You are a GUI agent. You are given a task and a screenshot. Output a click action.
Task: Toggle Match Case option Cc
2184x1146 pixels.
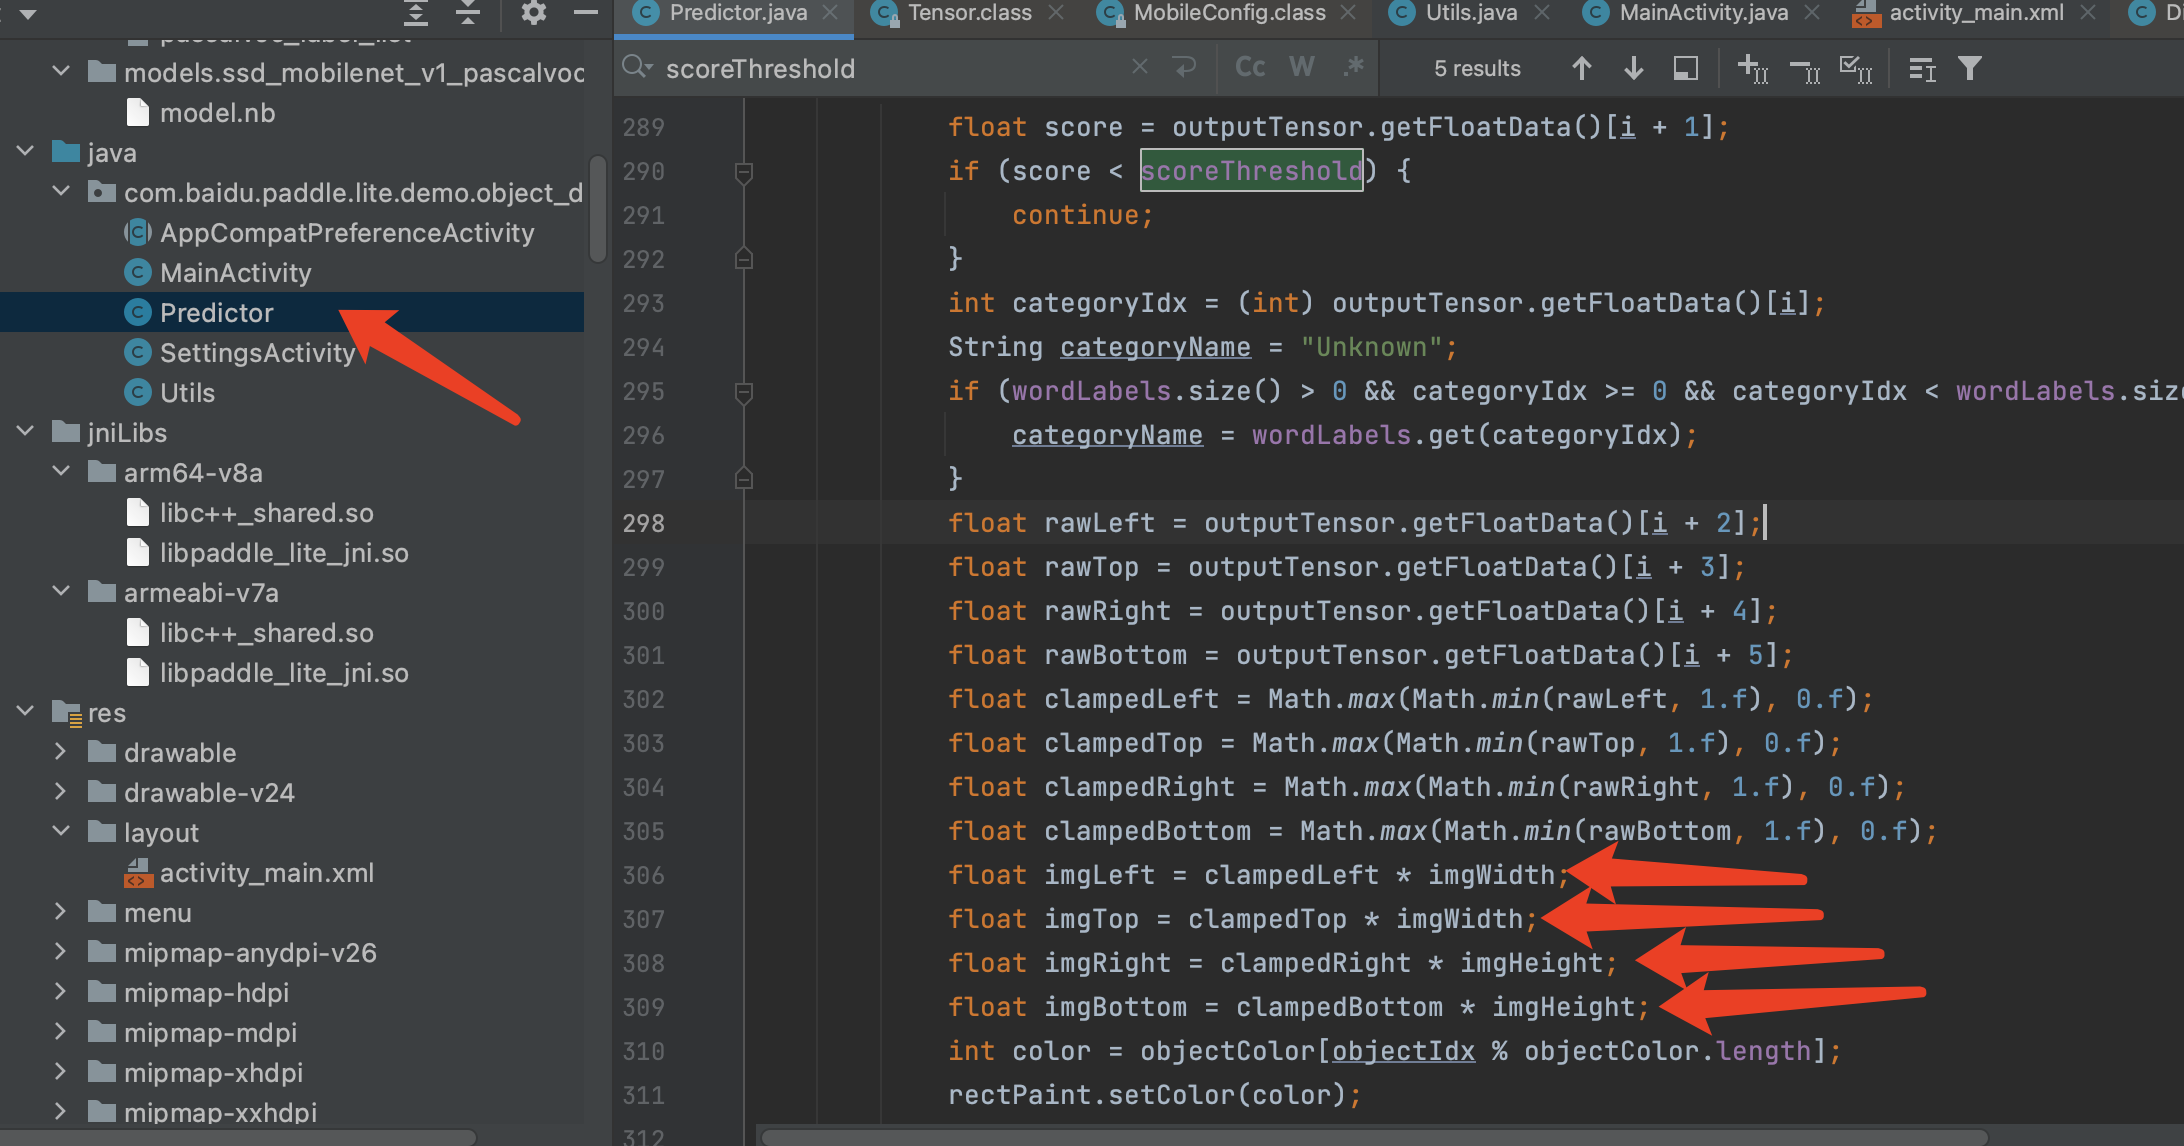point(1250,67)
